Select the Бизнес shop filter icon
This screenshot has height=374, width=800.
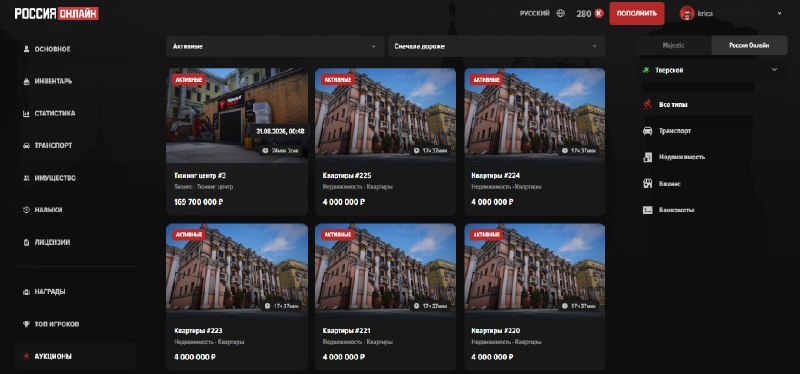click(647, 184)
